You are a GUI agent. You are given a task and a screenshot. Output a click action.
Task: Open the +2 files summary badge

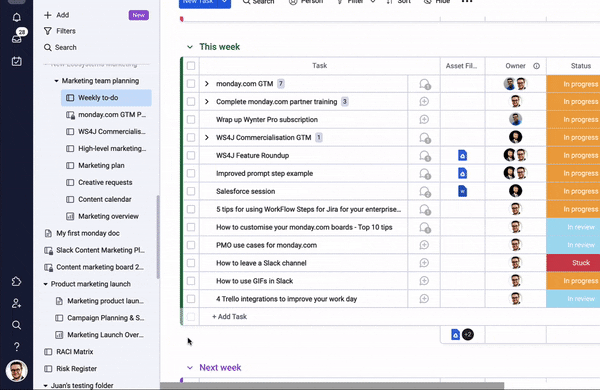tap(468, 335)
